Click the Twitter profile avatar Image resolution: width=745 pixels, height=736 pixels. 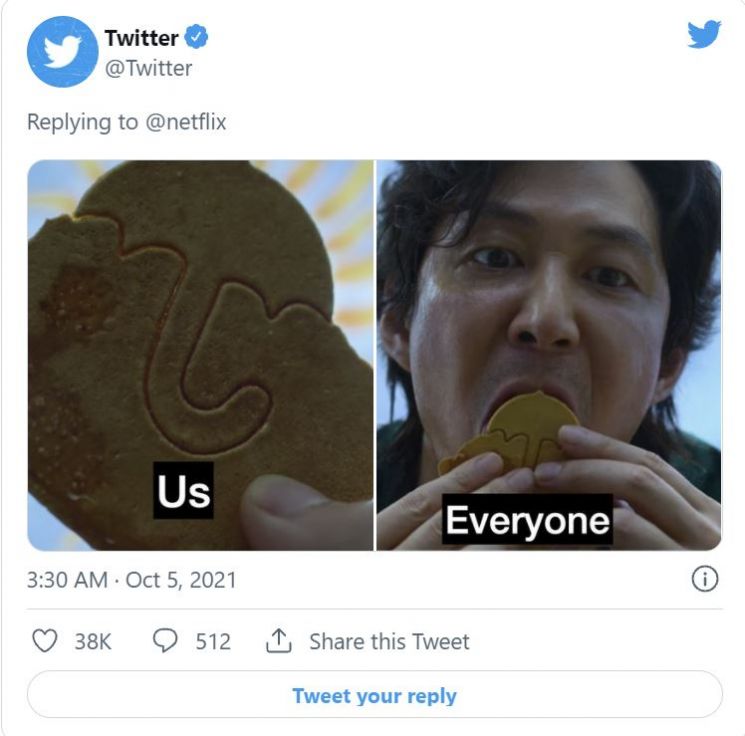coord(62,52)
